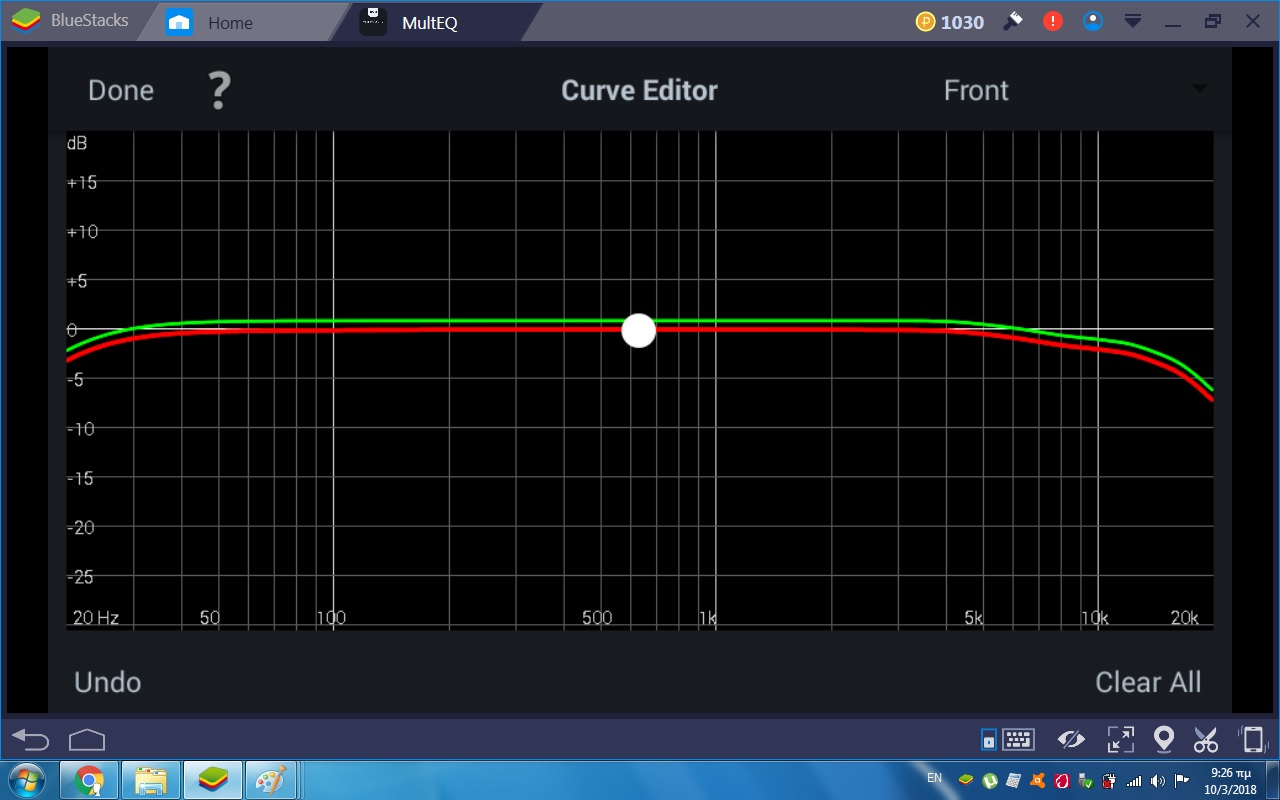Screen dimensions: 1280x800
Task: Click Undo below the graph
Action: point(108,682)
